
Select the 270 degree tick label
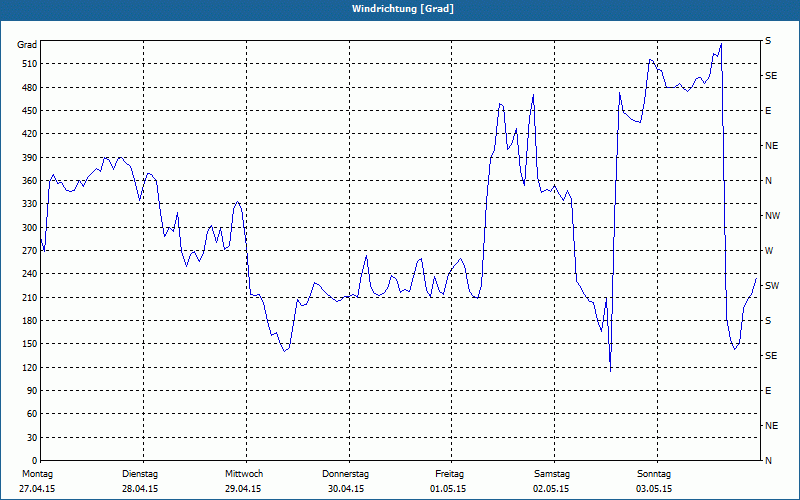[x=30, y=251]
